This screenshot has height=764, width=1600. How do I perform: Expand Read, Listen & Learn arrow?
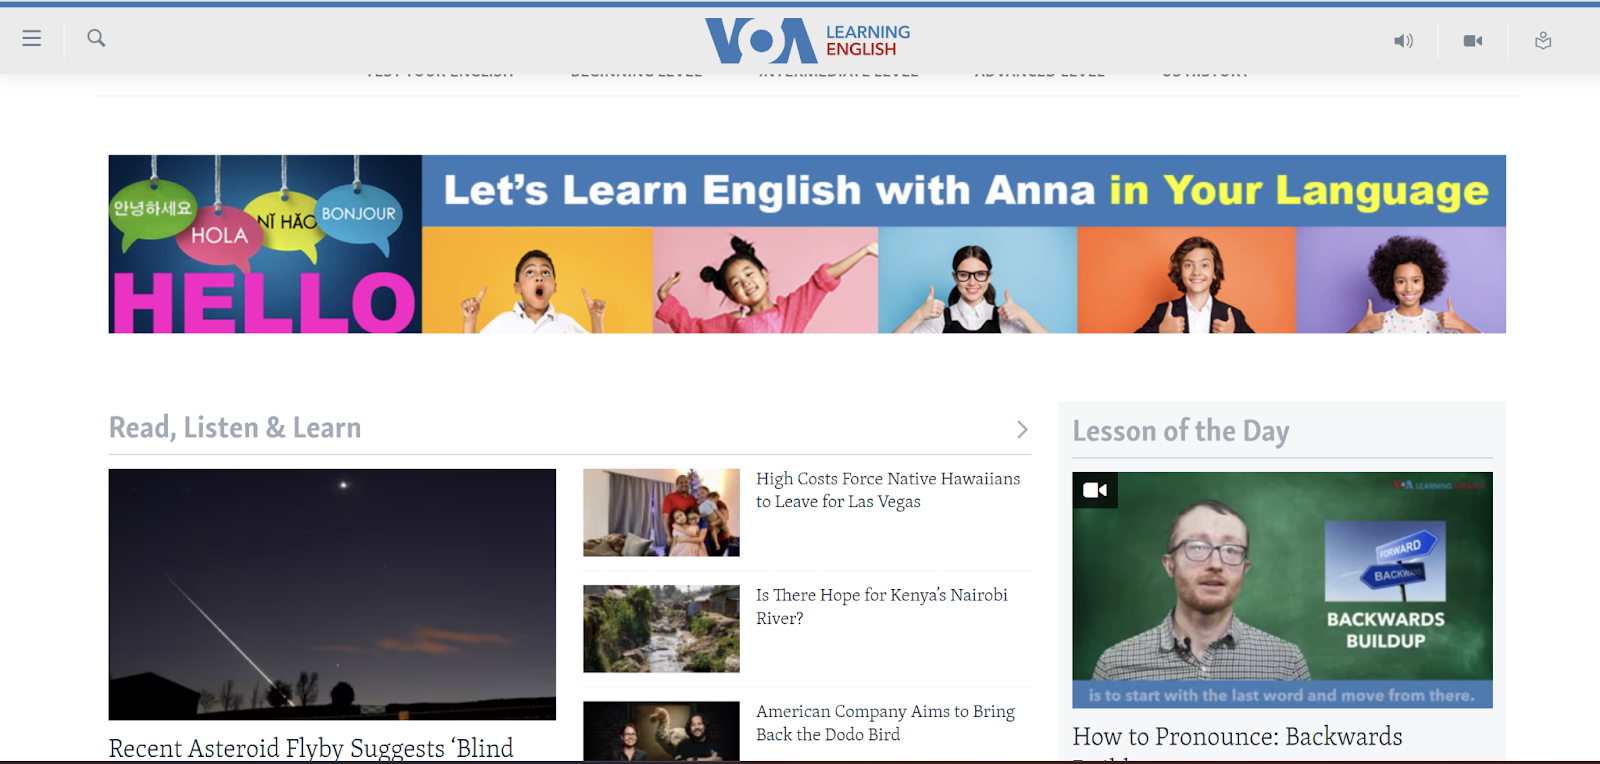click(1022, 429)
